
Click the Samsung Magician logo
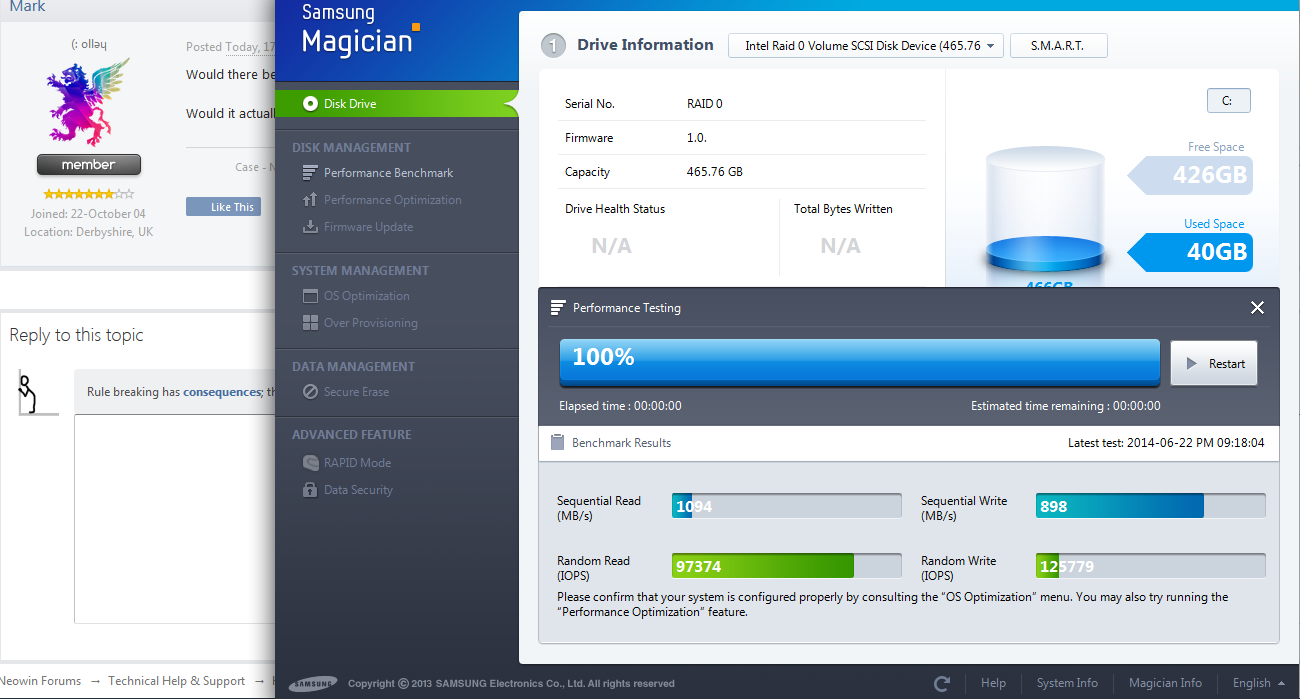tap(361, 30)
